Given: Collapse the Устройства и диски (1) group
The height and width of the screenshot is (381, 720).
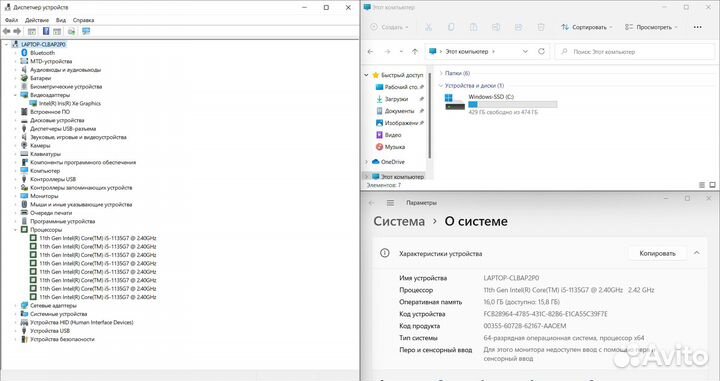Looking at the screenshot, I should click(x=441, y=85).
